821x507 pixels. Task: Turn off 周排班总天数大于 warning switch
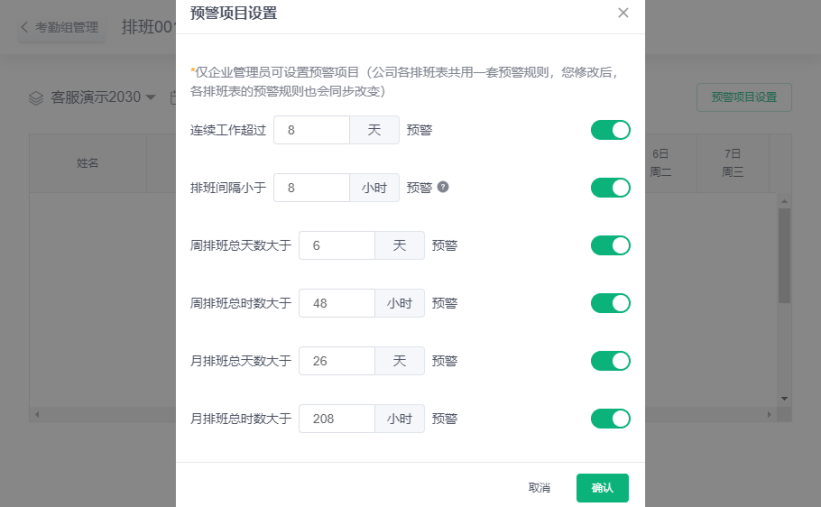click(611, 245)
